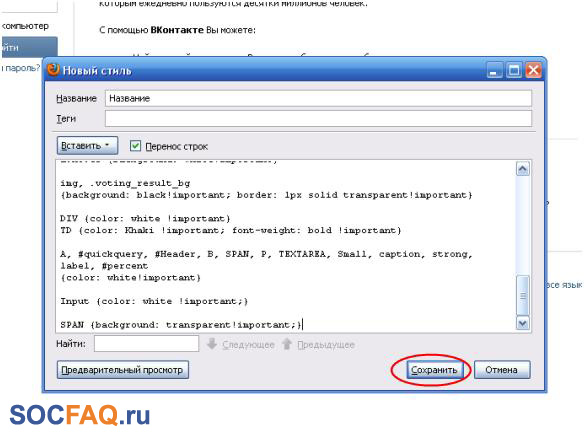Click the scrollbar down arrow in code editor
The height and width of the screenshot is (435, 584).
(x=523, y=323)
